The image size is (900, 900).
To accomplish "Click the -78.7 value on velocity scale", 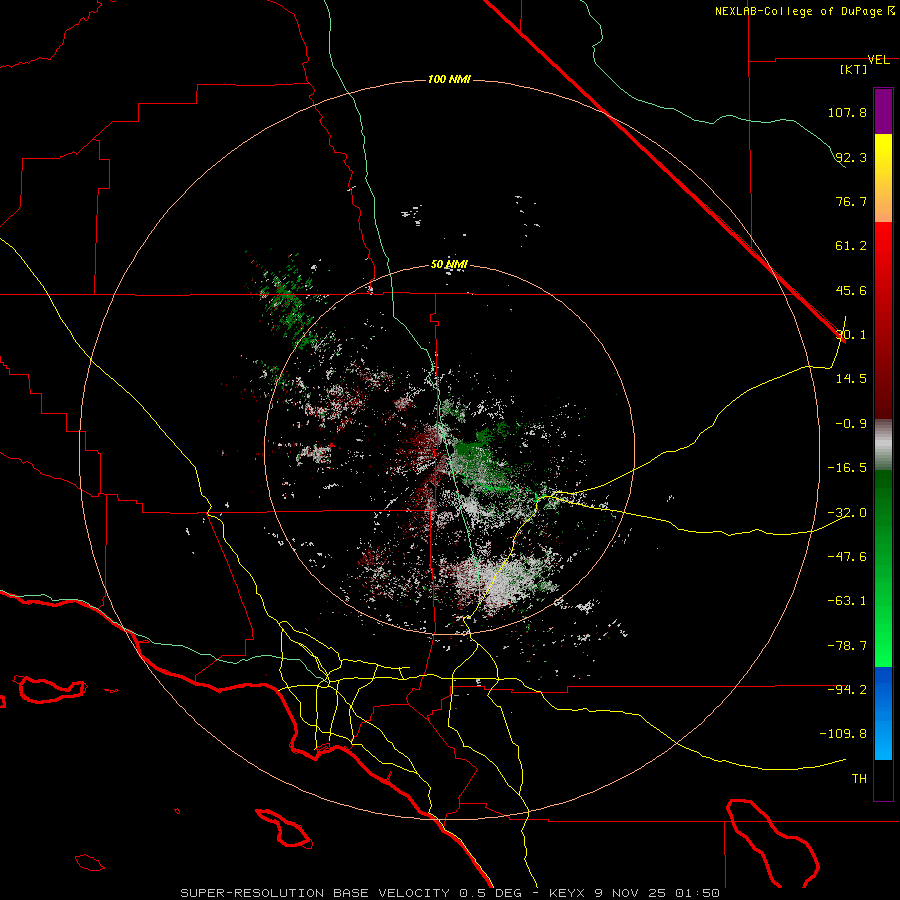I will 847,646.
